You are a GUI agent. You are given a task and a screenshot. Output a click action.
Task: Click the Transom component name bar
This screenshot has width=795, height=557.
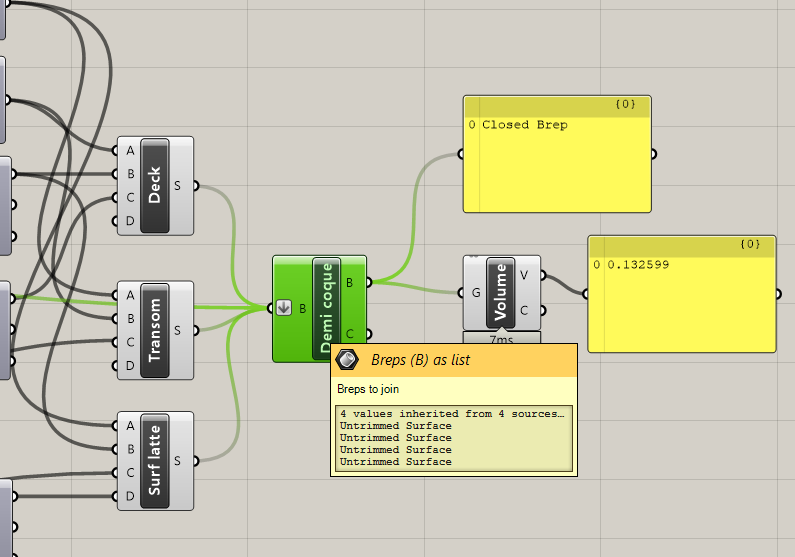click(x=155, y=330)
